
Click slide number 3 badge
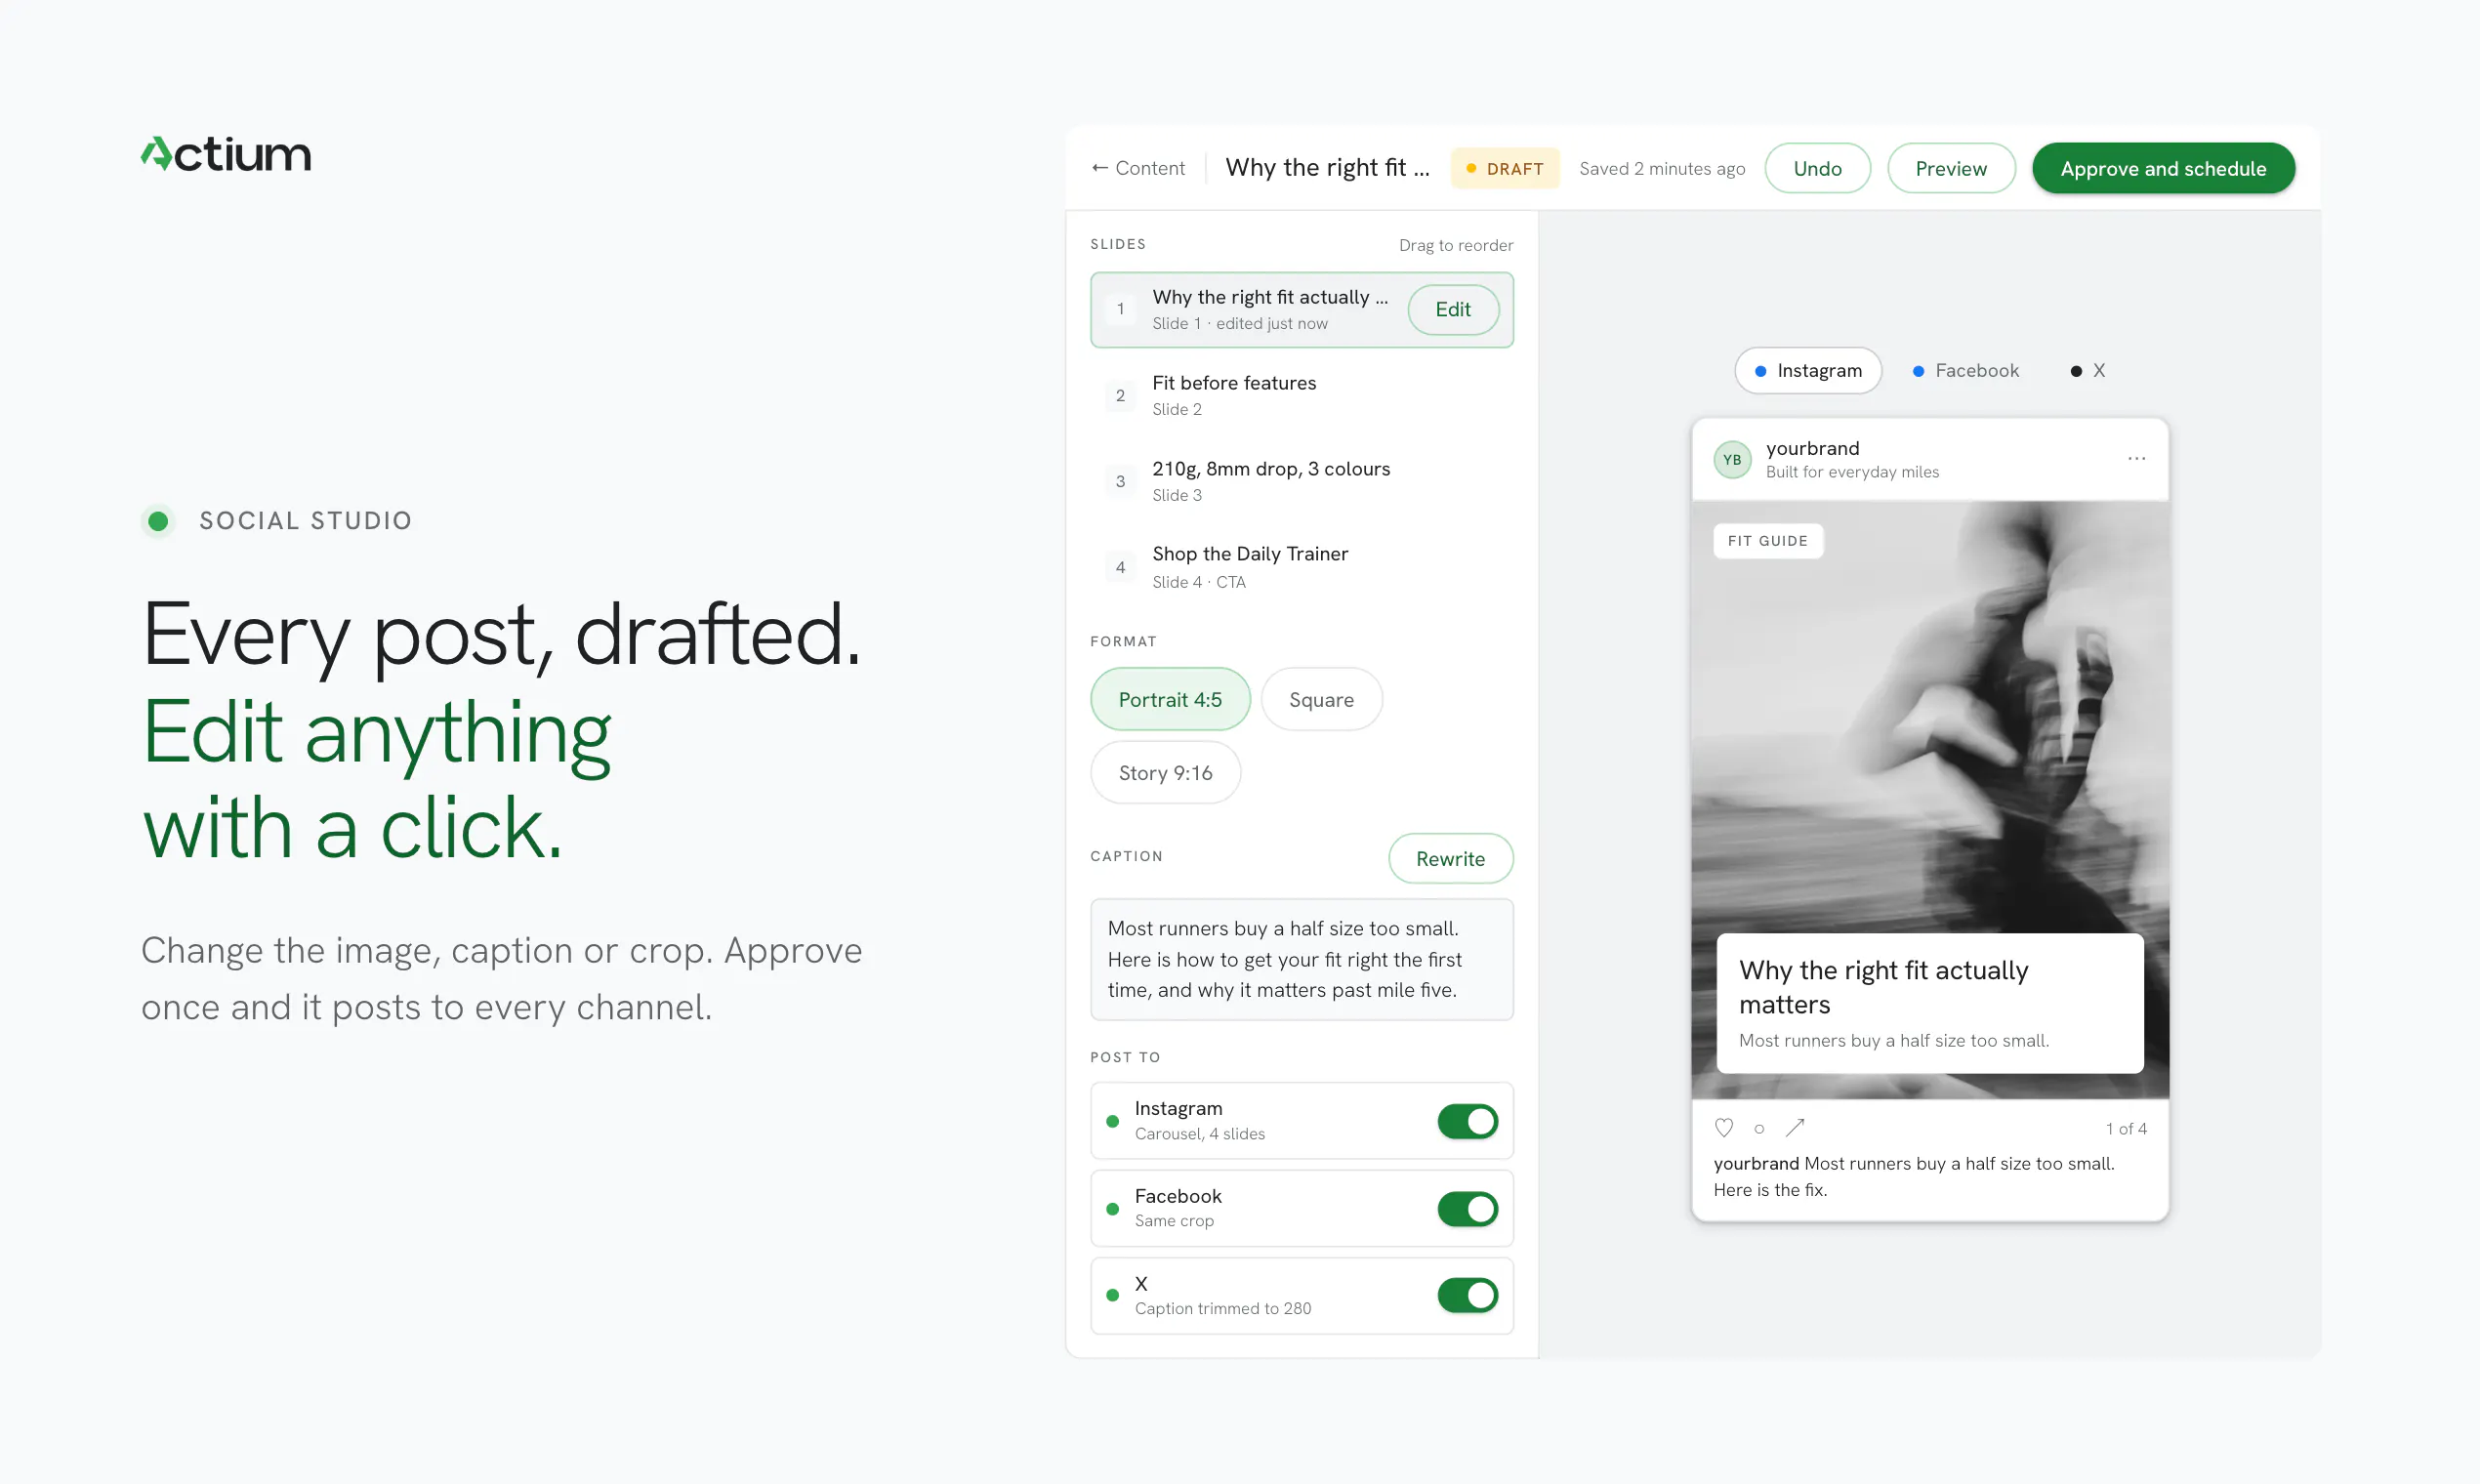coord(1120,481)
